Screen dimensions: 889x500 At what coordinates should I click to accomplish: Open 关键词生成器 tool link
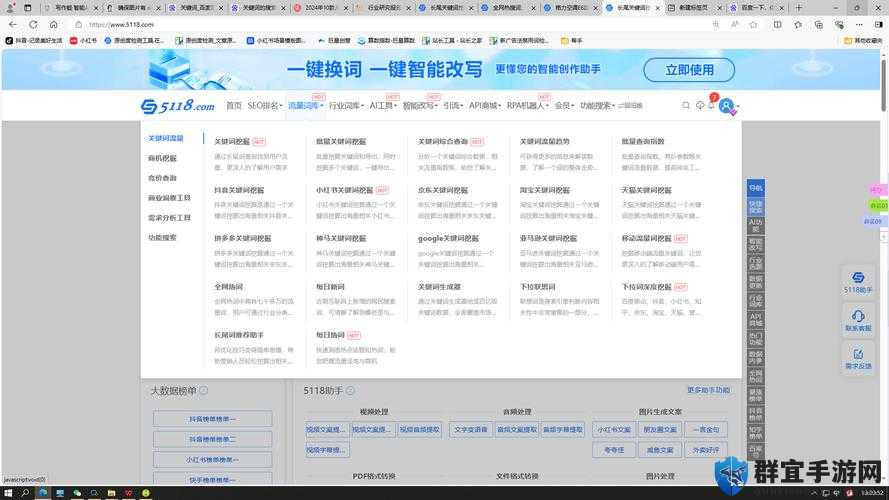coord(439,287)
